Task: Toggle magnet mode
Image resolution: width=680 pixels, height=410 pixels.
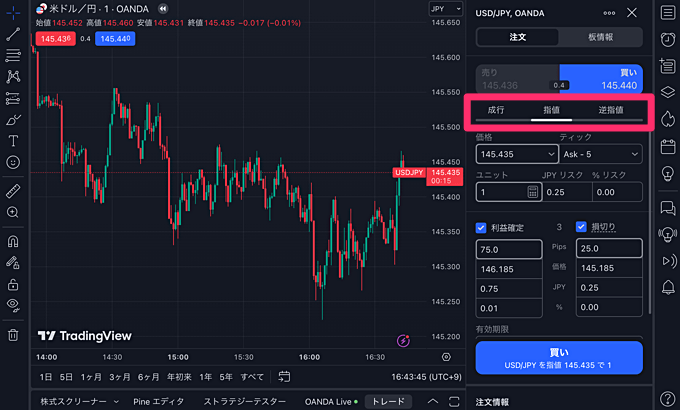Action: click(x=13, y=241)
